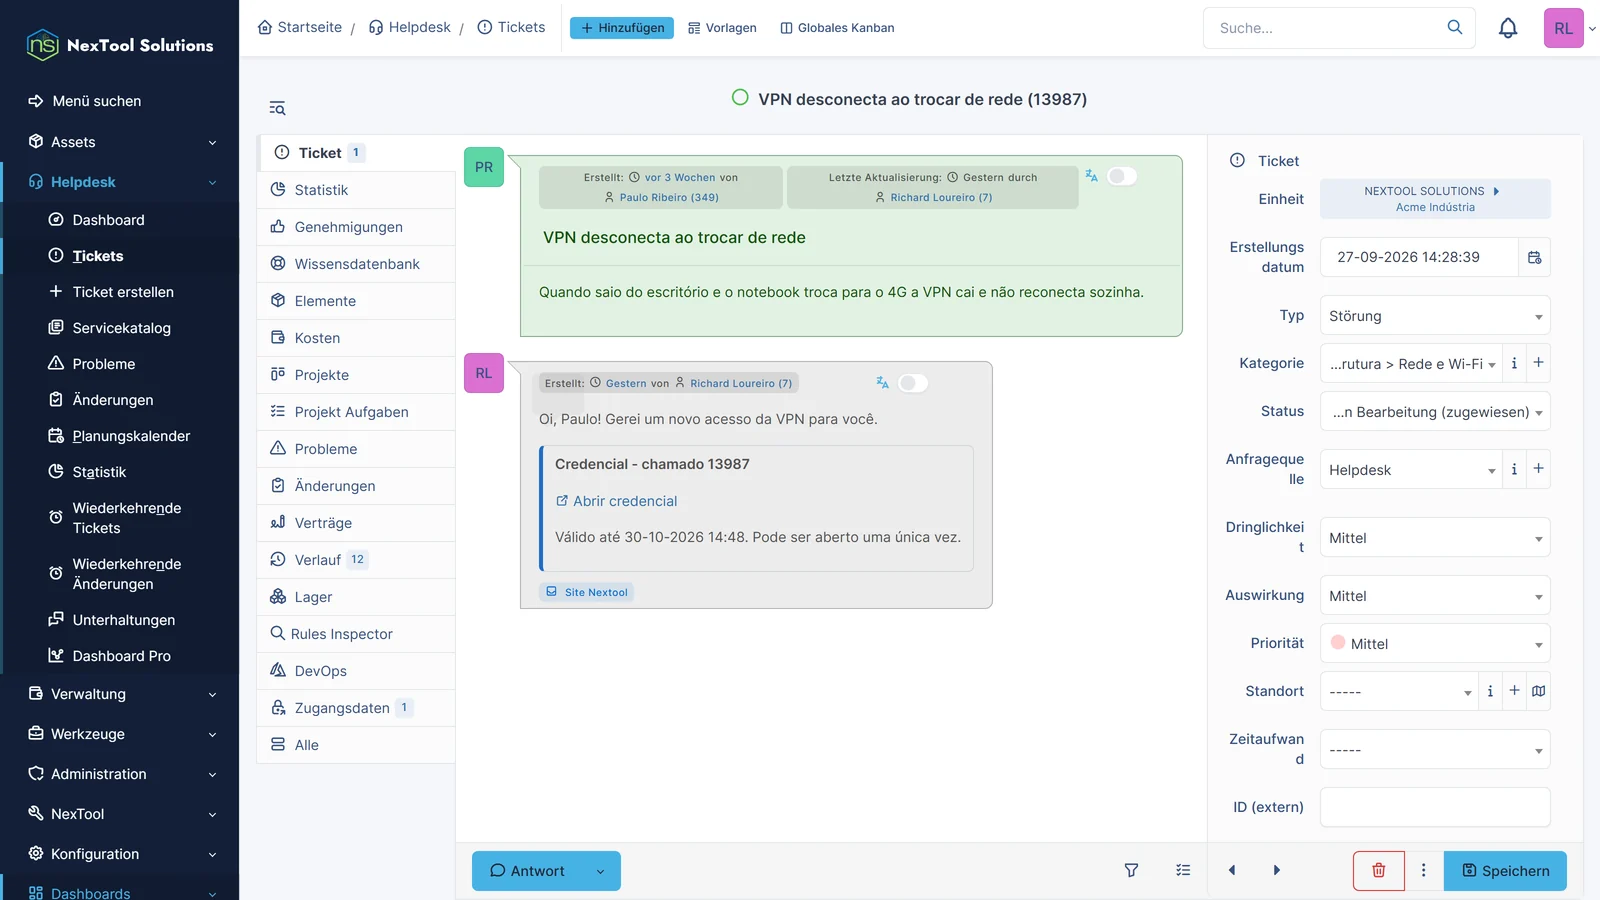
Task: Toggle the sidebar list search icon
Action: tap(277, 108)
